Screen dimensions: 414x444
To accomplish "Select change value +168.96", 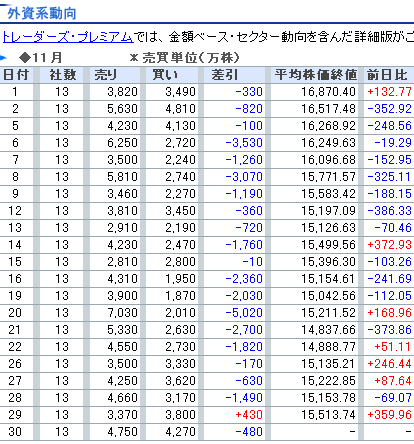I will pos(389,313).
